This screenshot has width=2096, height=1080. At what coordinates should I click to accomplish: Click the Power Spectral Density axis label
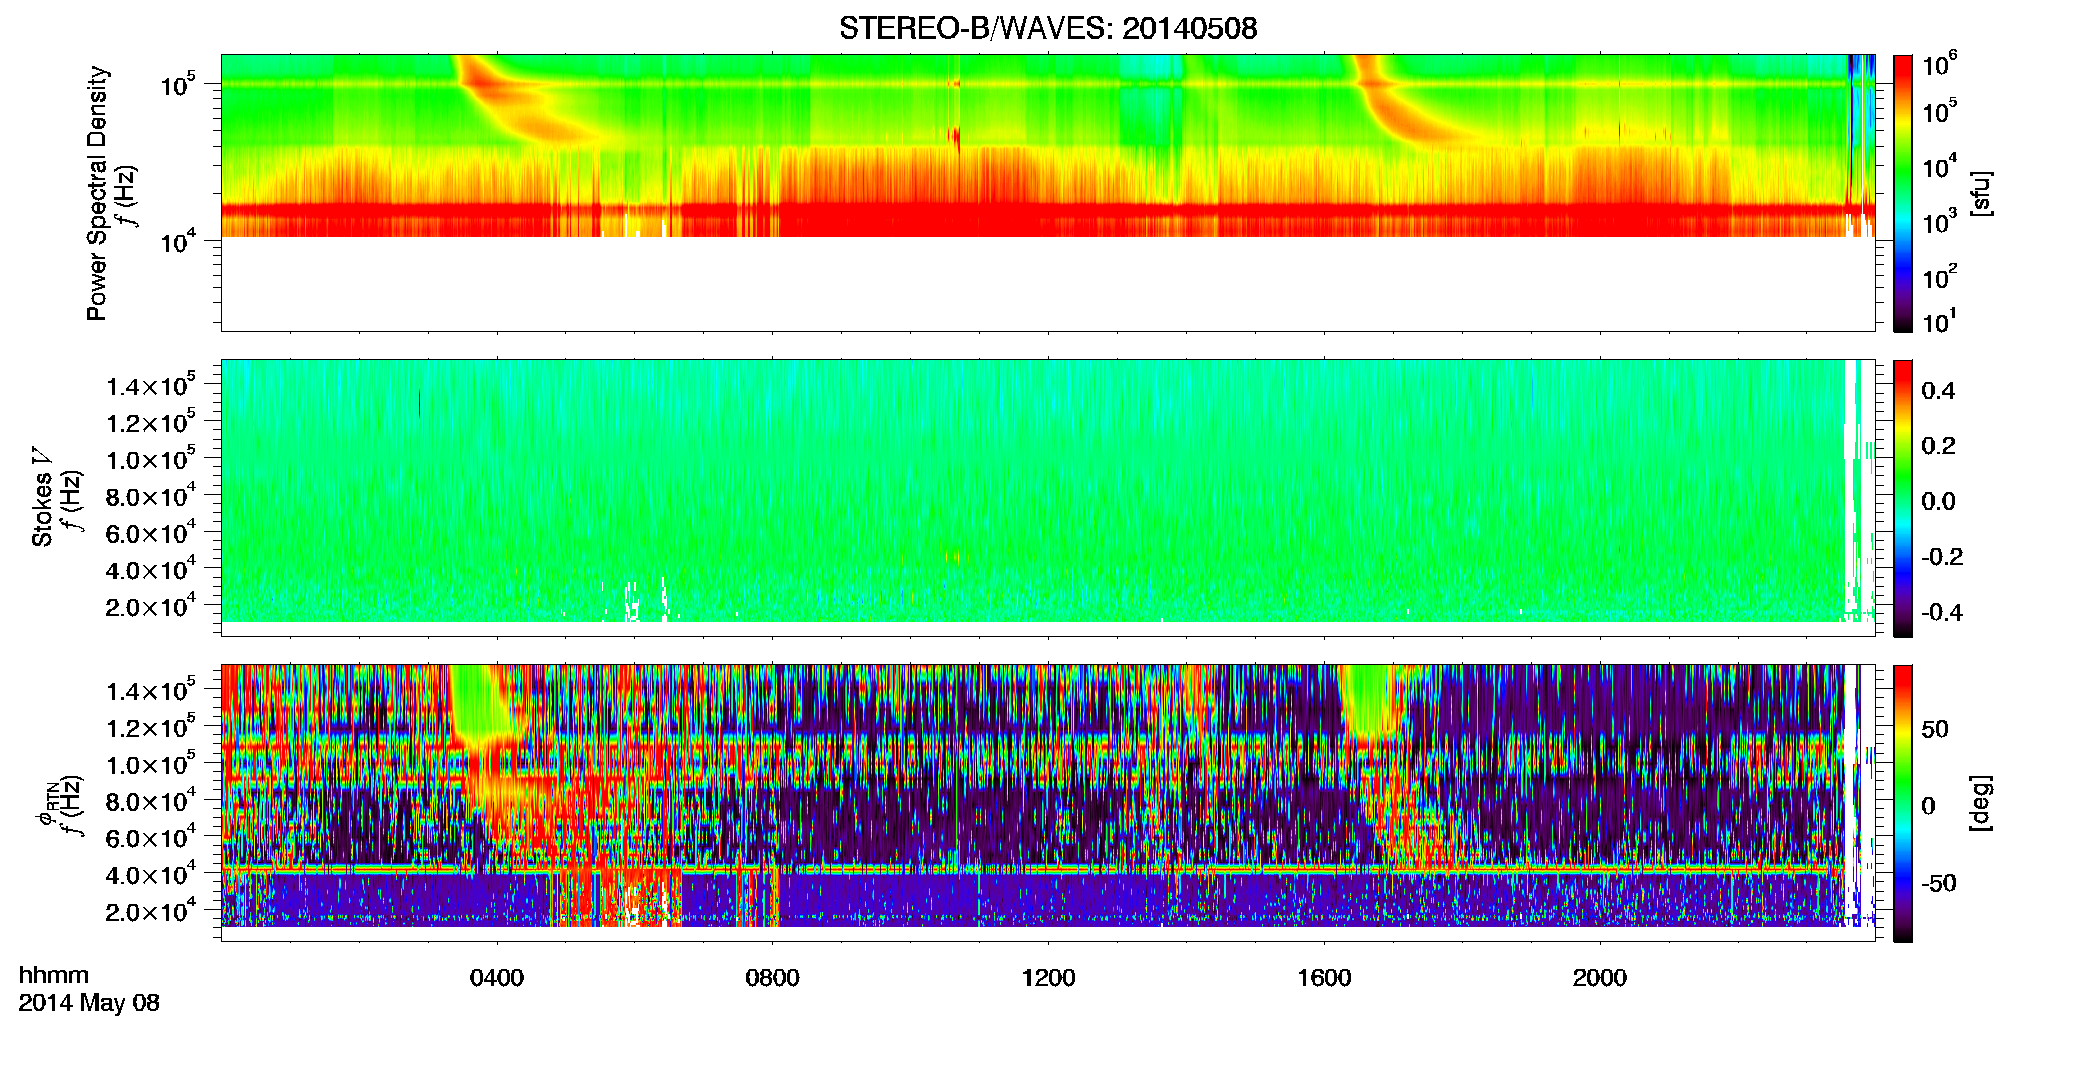pyautogui.click(x=97, y=193)
